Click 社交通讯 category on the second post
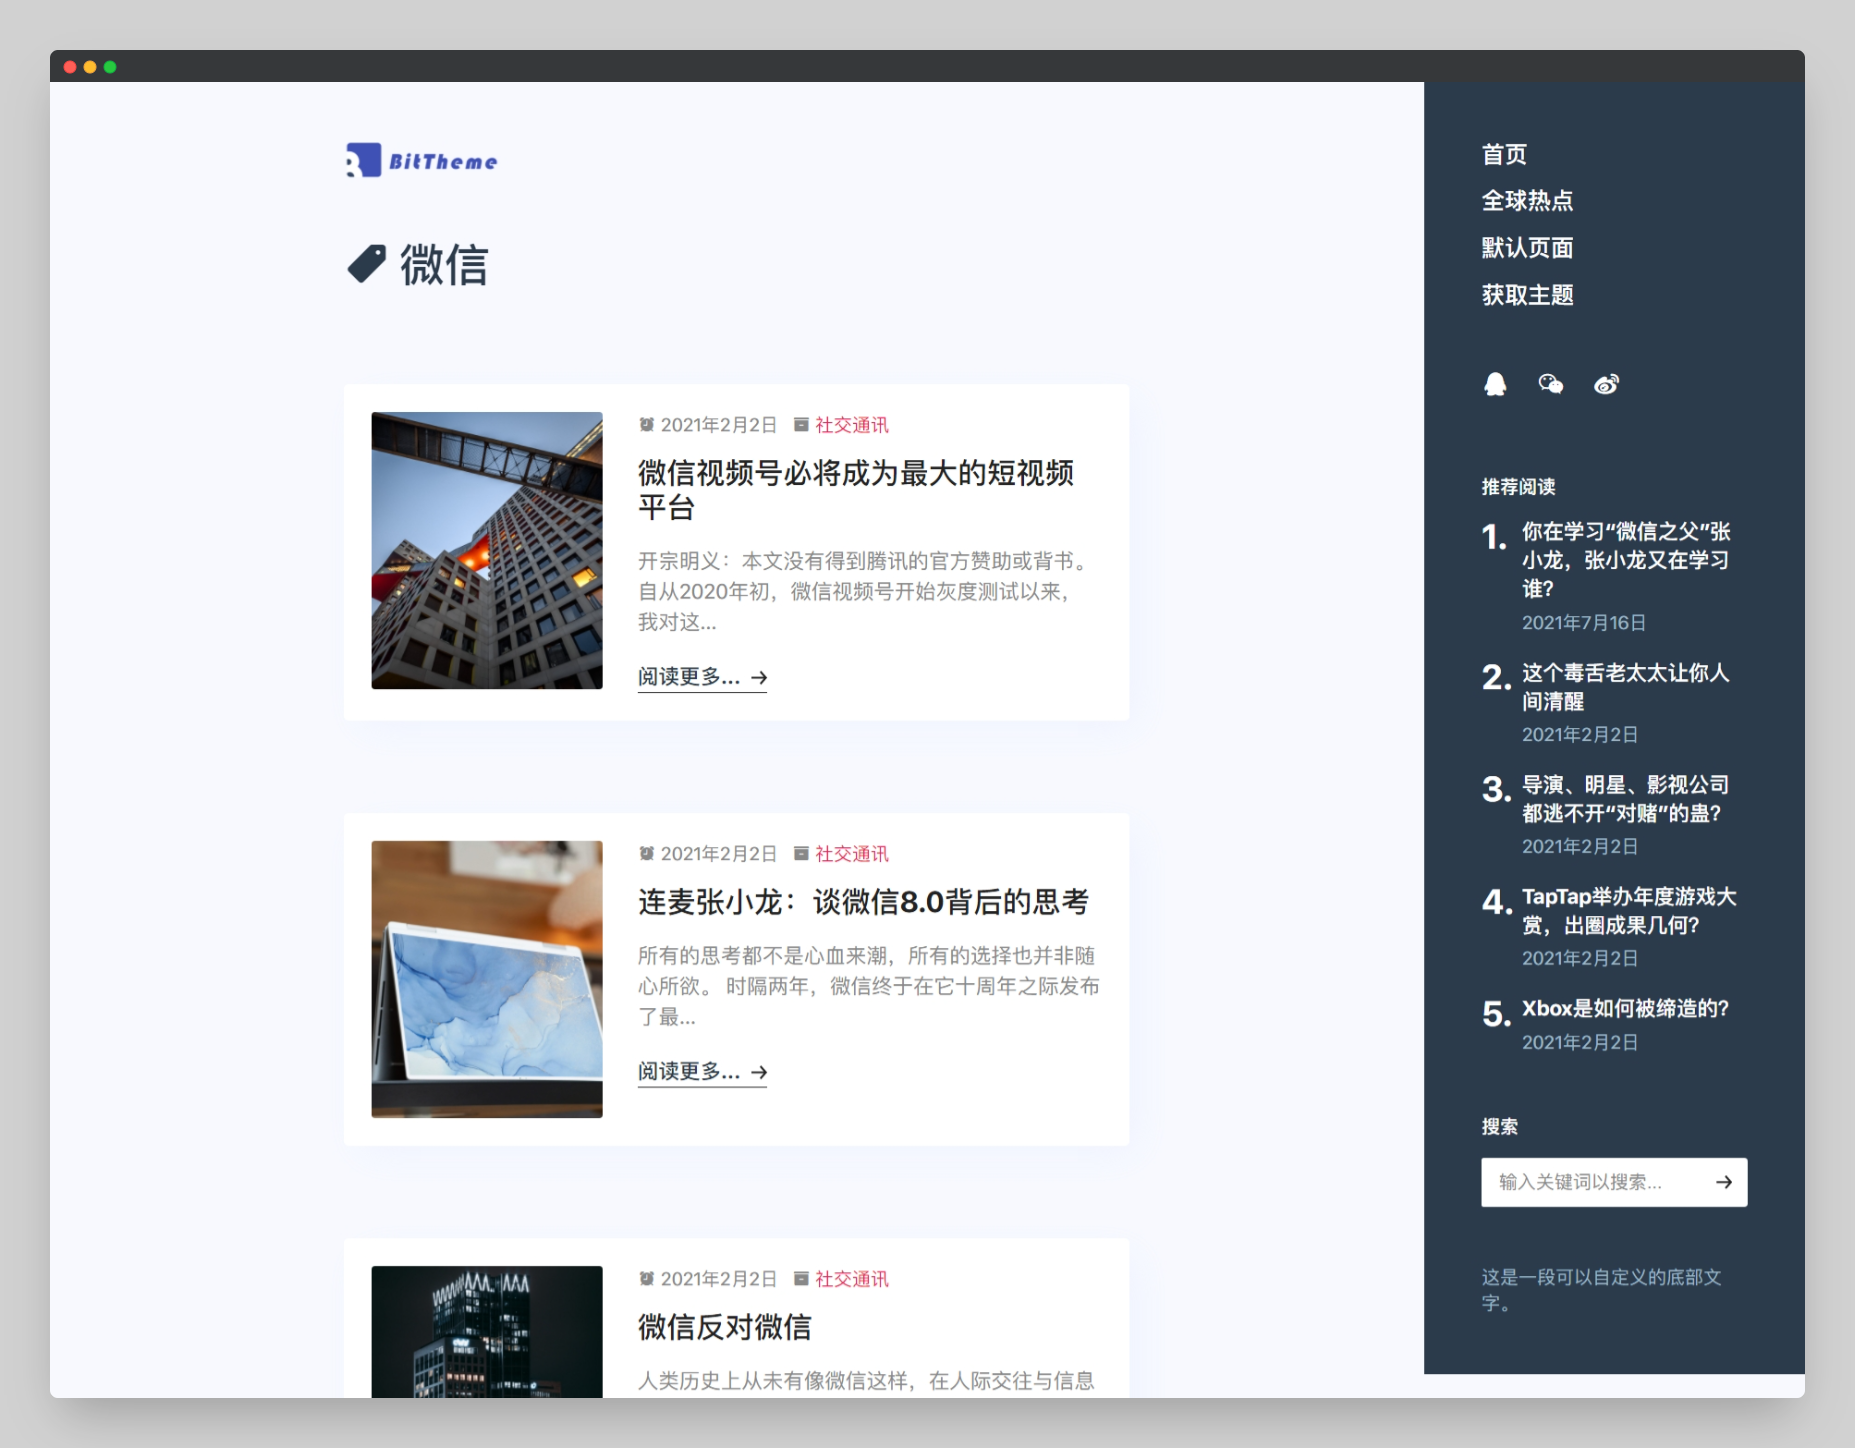 click(x=852, y=853)
